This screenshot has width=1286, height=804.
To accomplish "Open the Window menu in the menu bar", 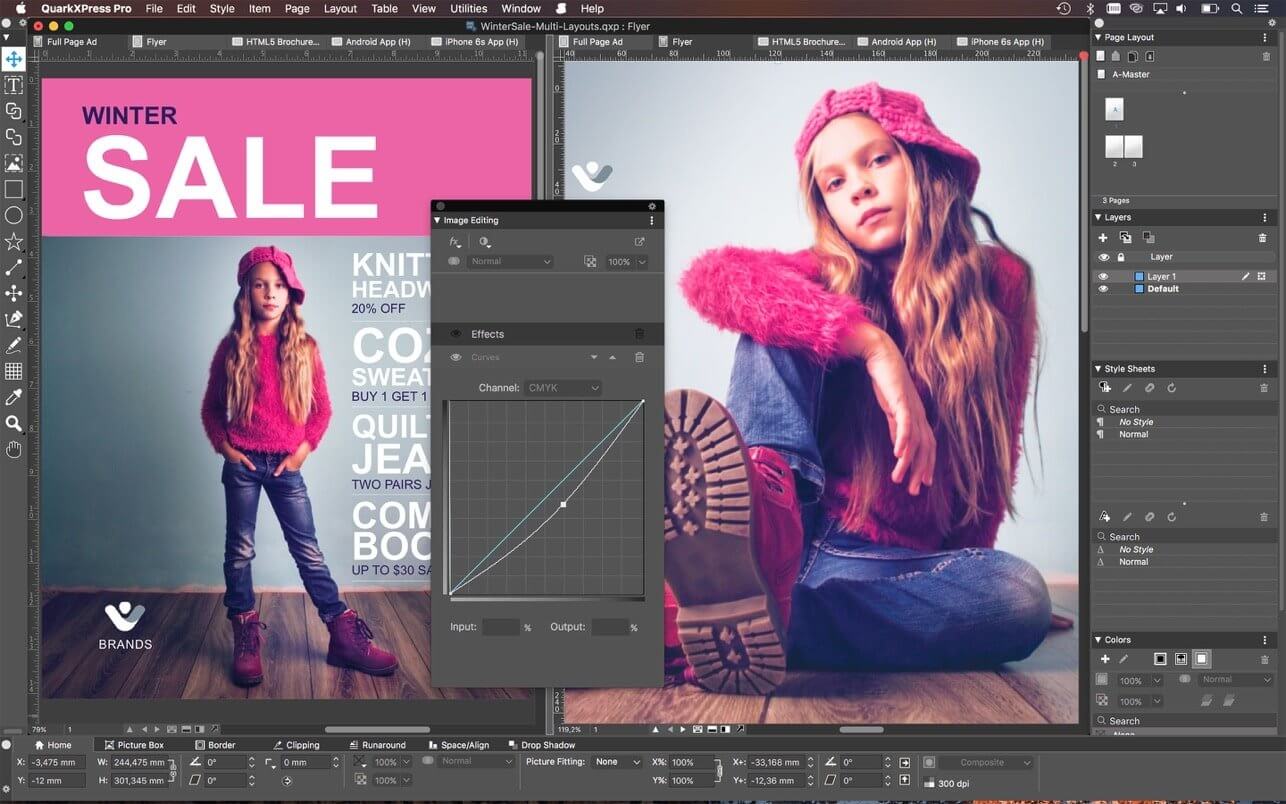I will [520, 8].
